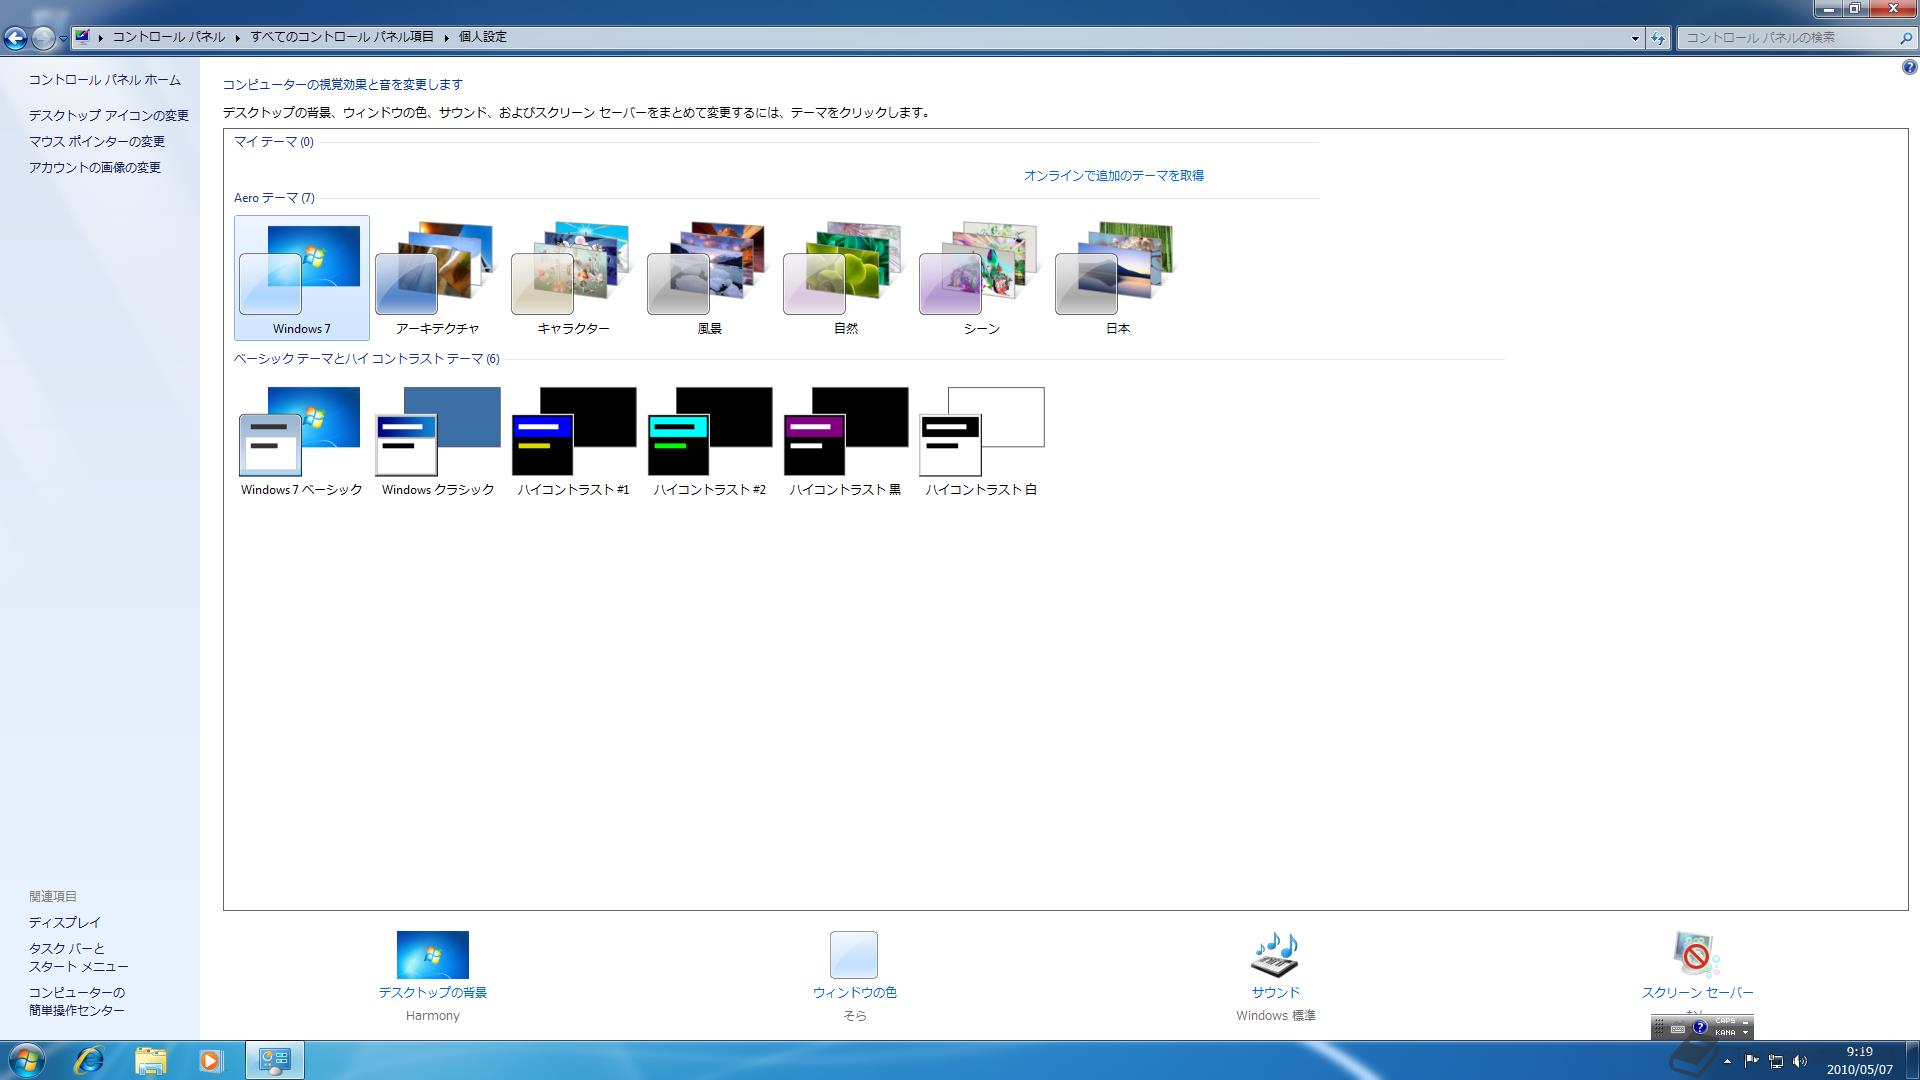1920x1080 pixels.
Task: Launch Windows Media Player from taskbar
Action: pos(211,1060)
